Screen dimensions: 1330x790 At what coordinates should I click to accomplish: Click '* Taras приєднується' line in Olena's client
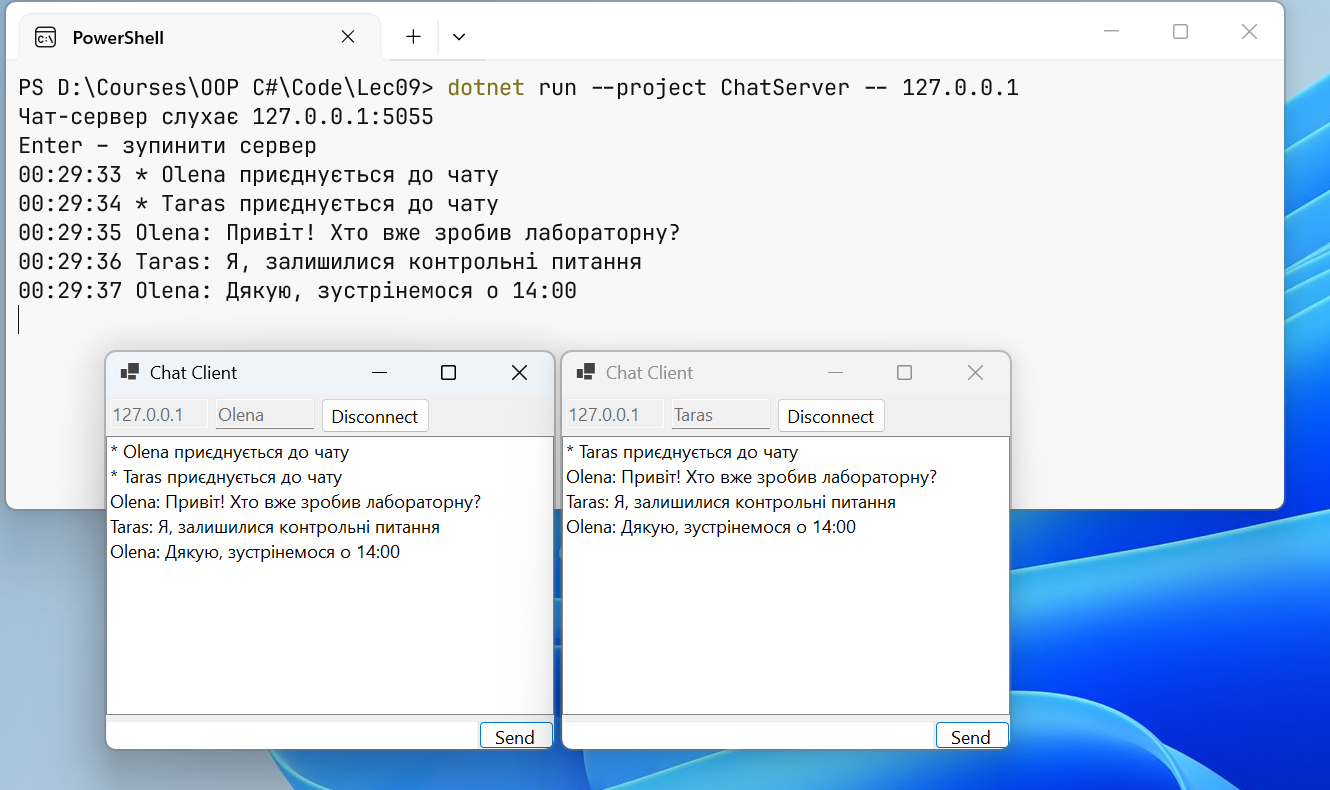coord(226,477)
